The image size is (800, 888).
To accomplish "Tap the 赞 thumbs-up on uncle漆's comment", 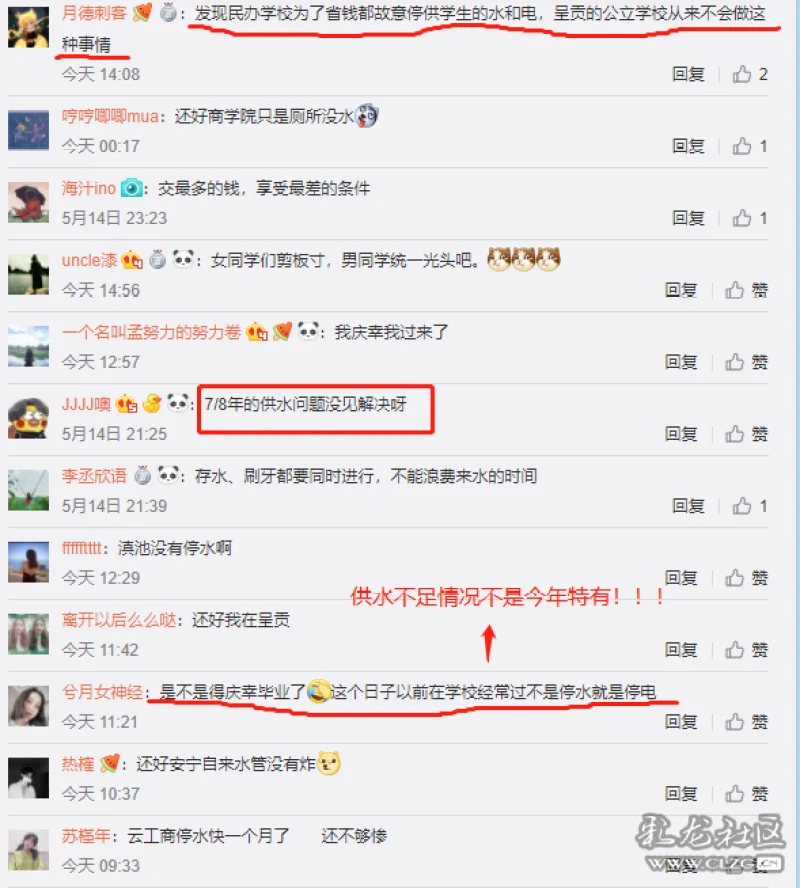I will click(746, 290).
